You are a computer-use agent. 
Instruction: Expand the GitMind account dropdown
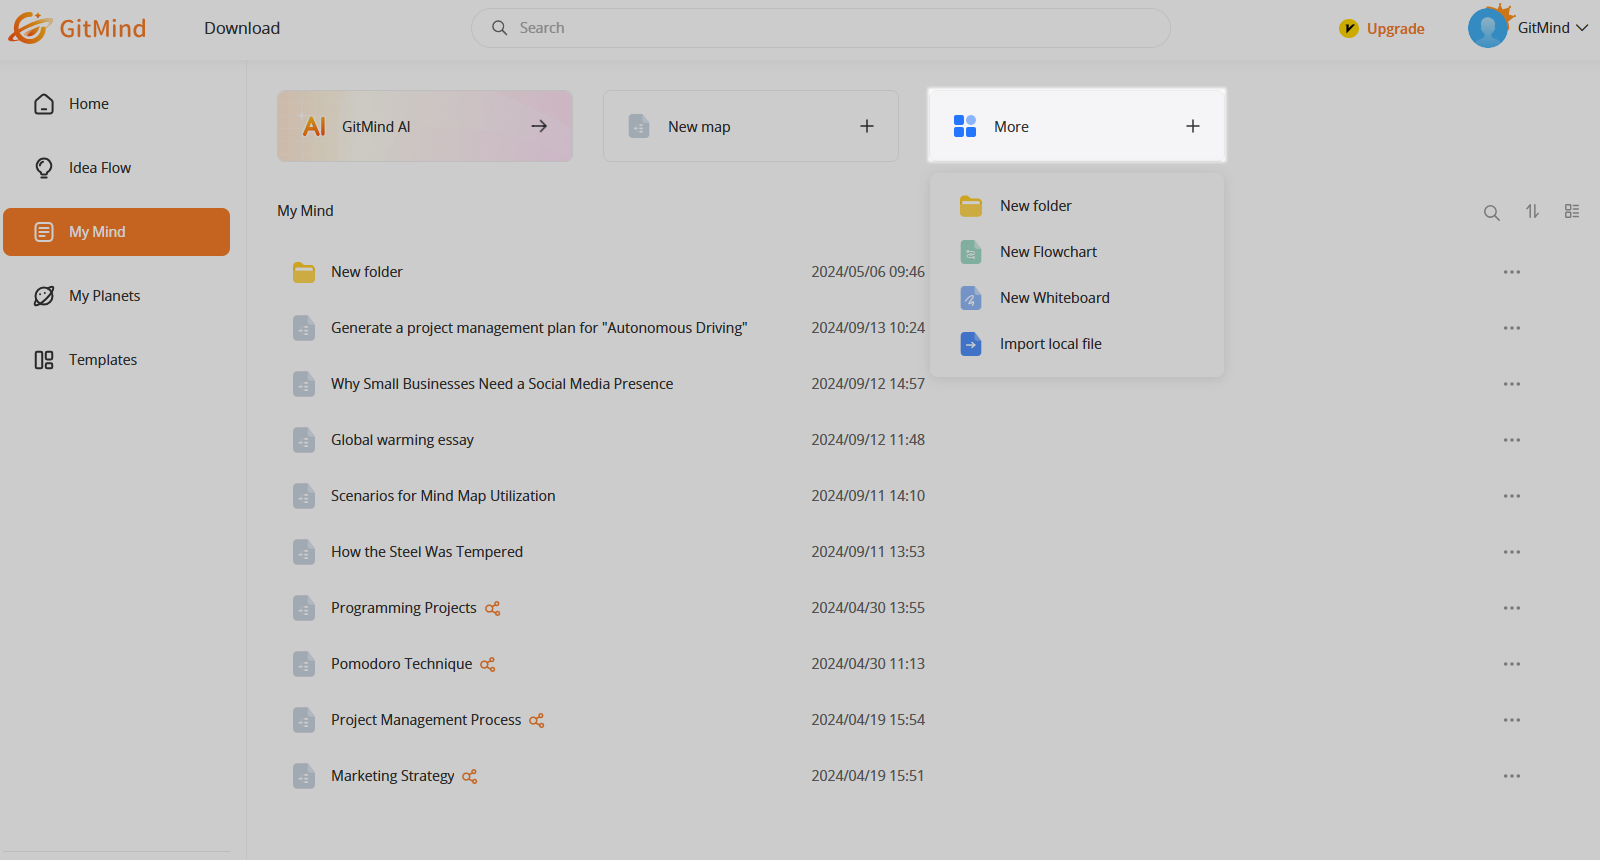click(x=1582, y=28)
